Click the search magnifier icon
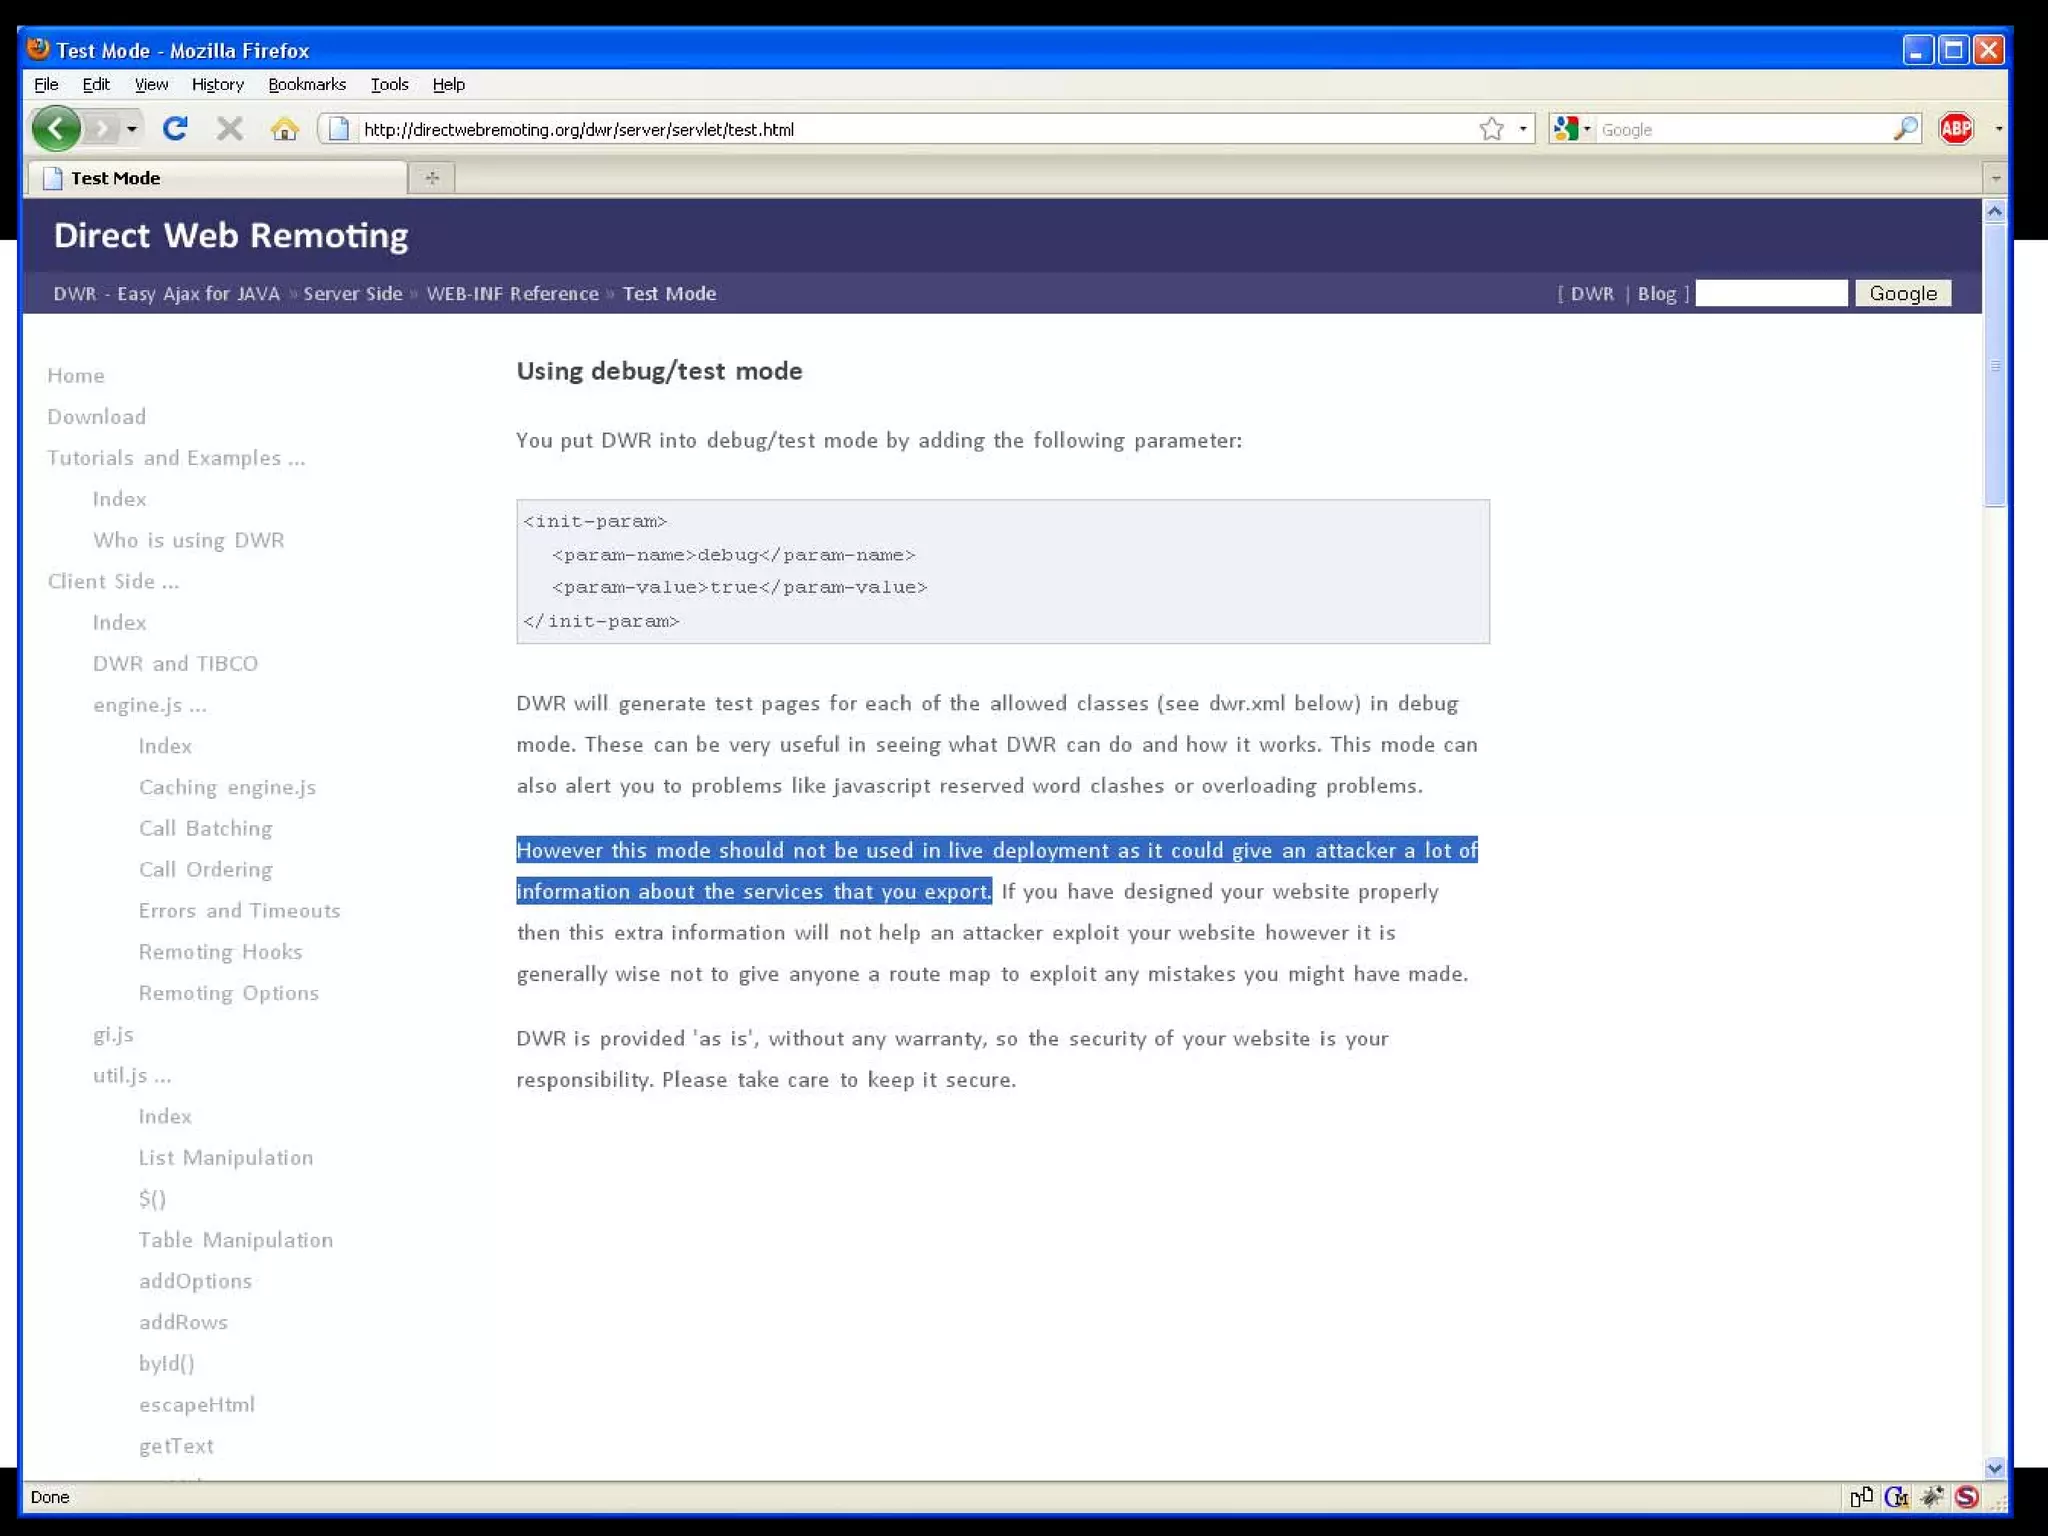Screen dimensions: 2048x1536 pyautogui.click(x=1905, y=129)
